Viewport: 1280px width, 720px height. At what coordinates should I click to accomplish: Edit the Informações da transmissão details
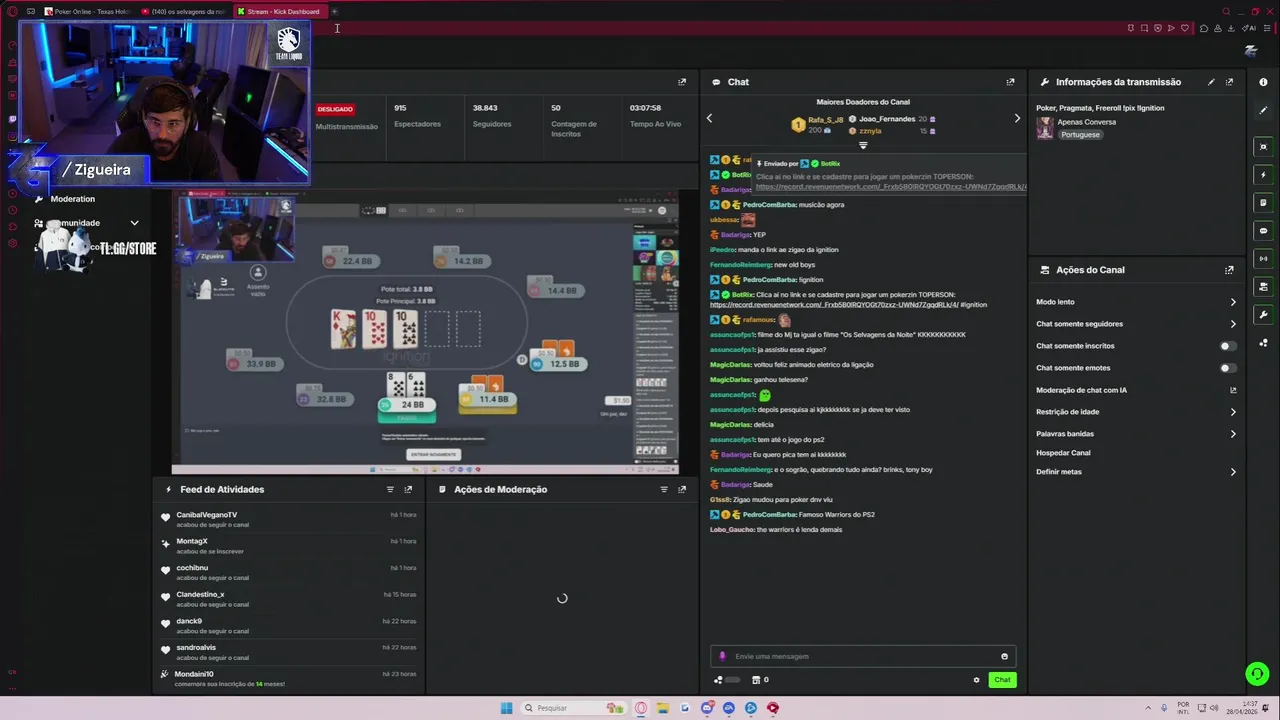[x=1211, y=82]
